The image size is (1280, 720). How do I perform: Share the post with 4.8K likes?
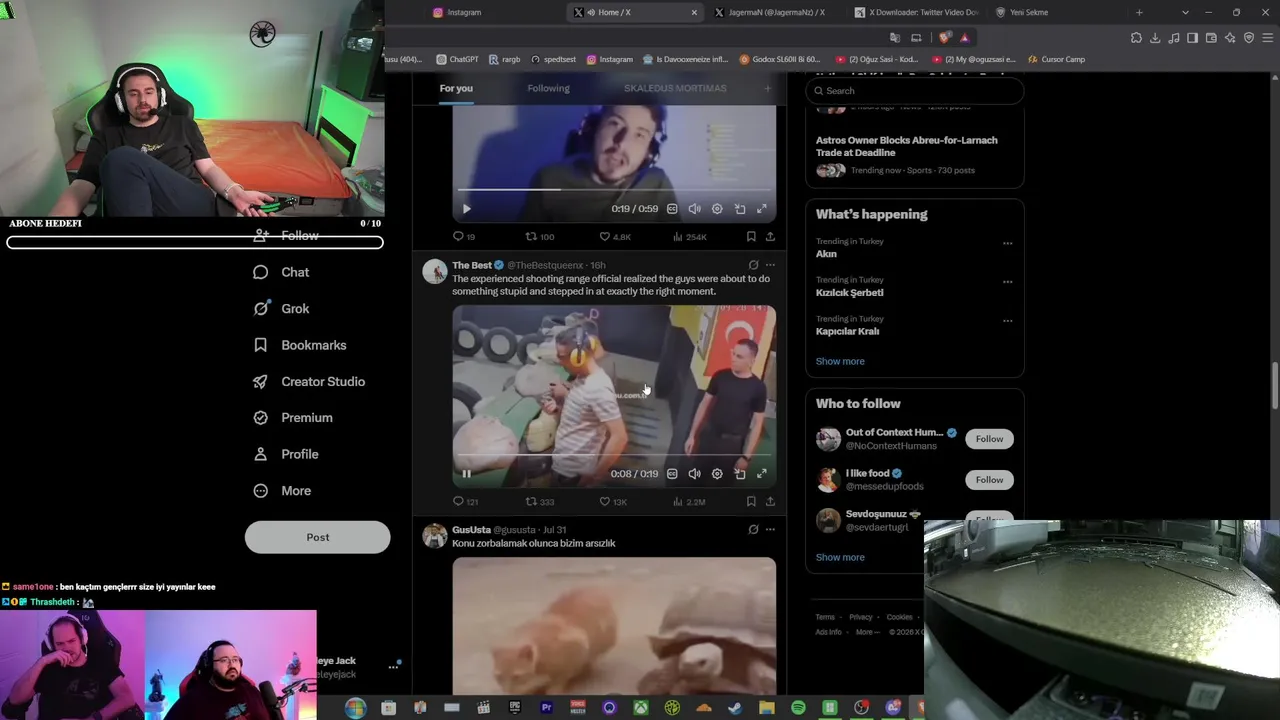pos(770,237)
